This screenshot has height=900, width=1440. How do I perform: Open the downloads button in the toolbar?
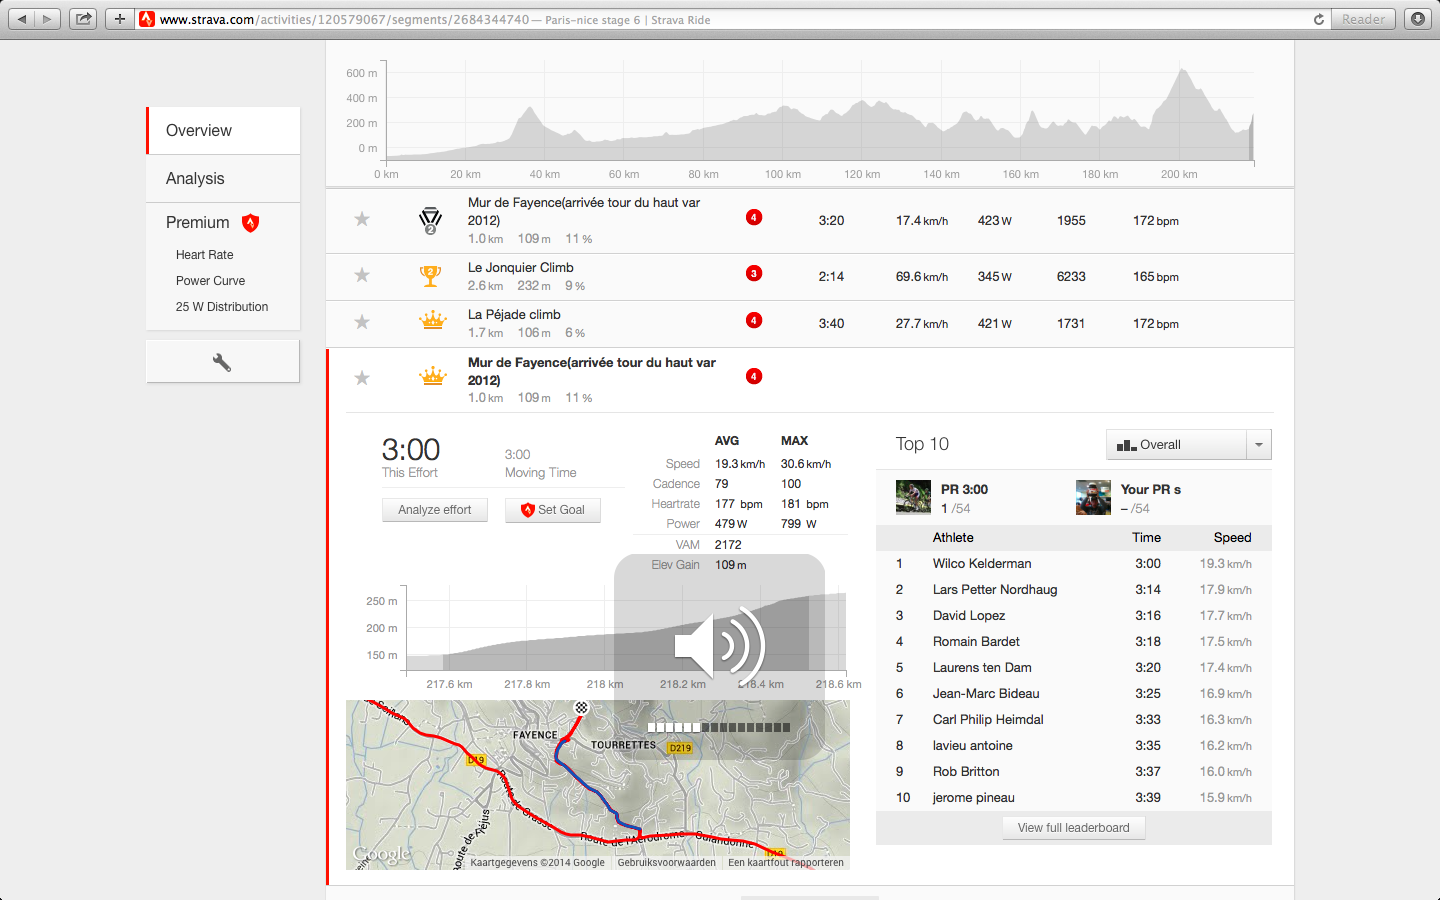1418,19
